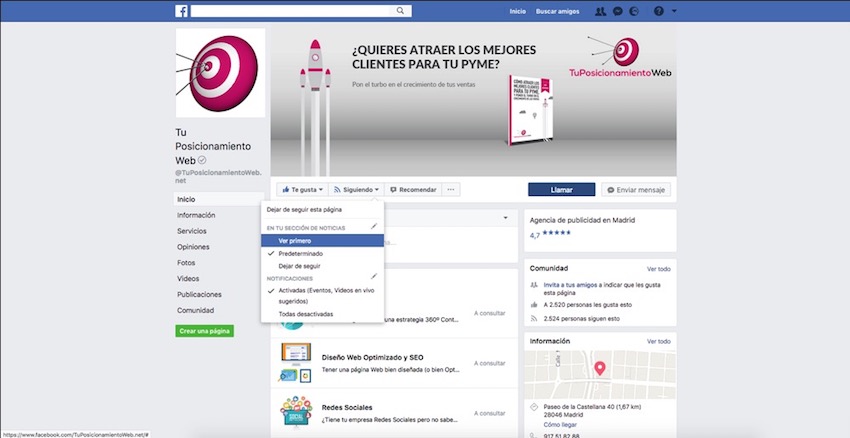Viewport: 850px width, 438px height.
Task: Click the Crear una página button
Action: tap(204, 331)
